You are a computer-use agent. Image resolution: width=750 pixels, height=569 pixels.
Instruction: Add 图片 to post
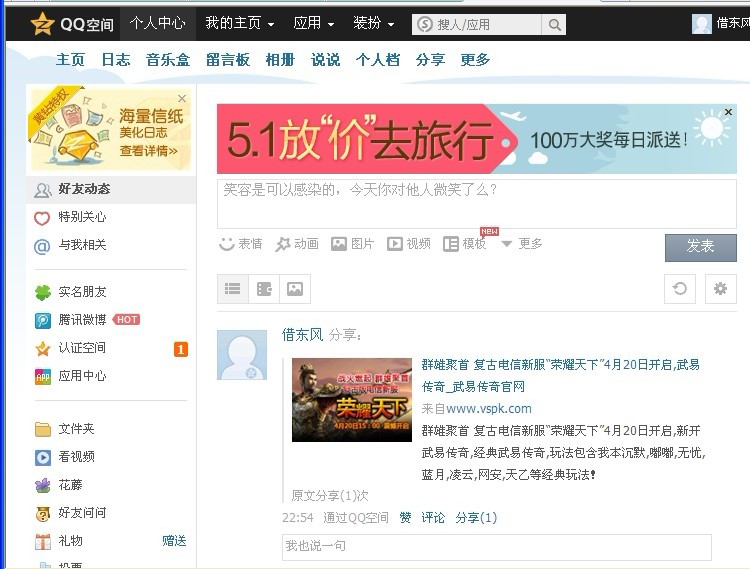click(x=353, y=244)
